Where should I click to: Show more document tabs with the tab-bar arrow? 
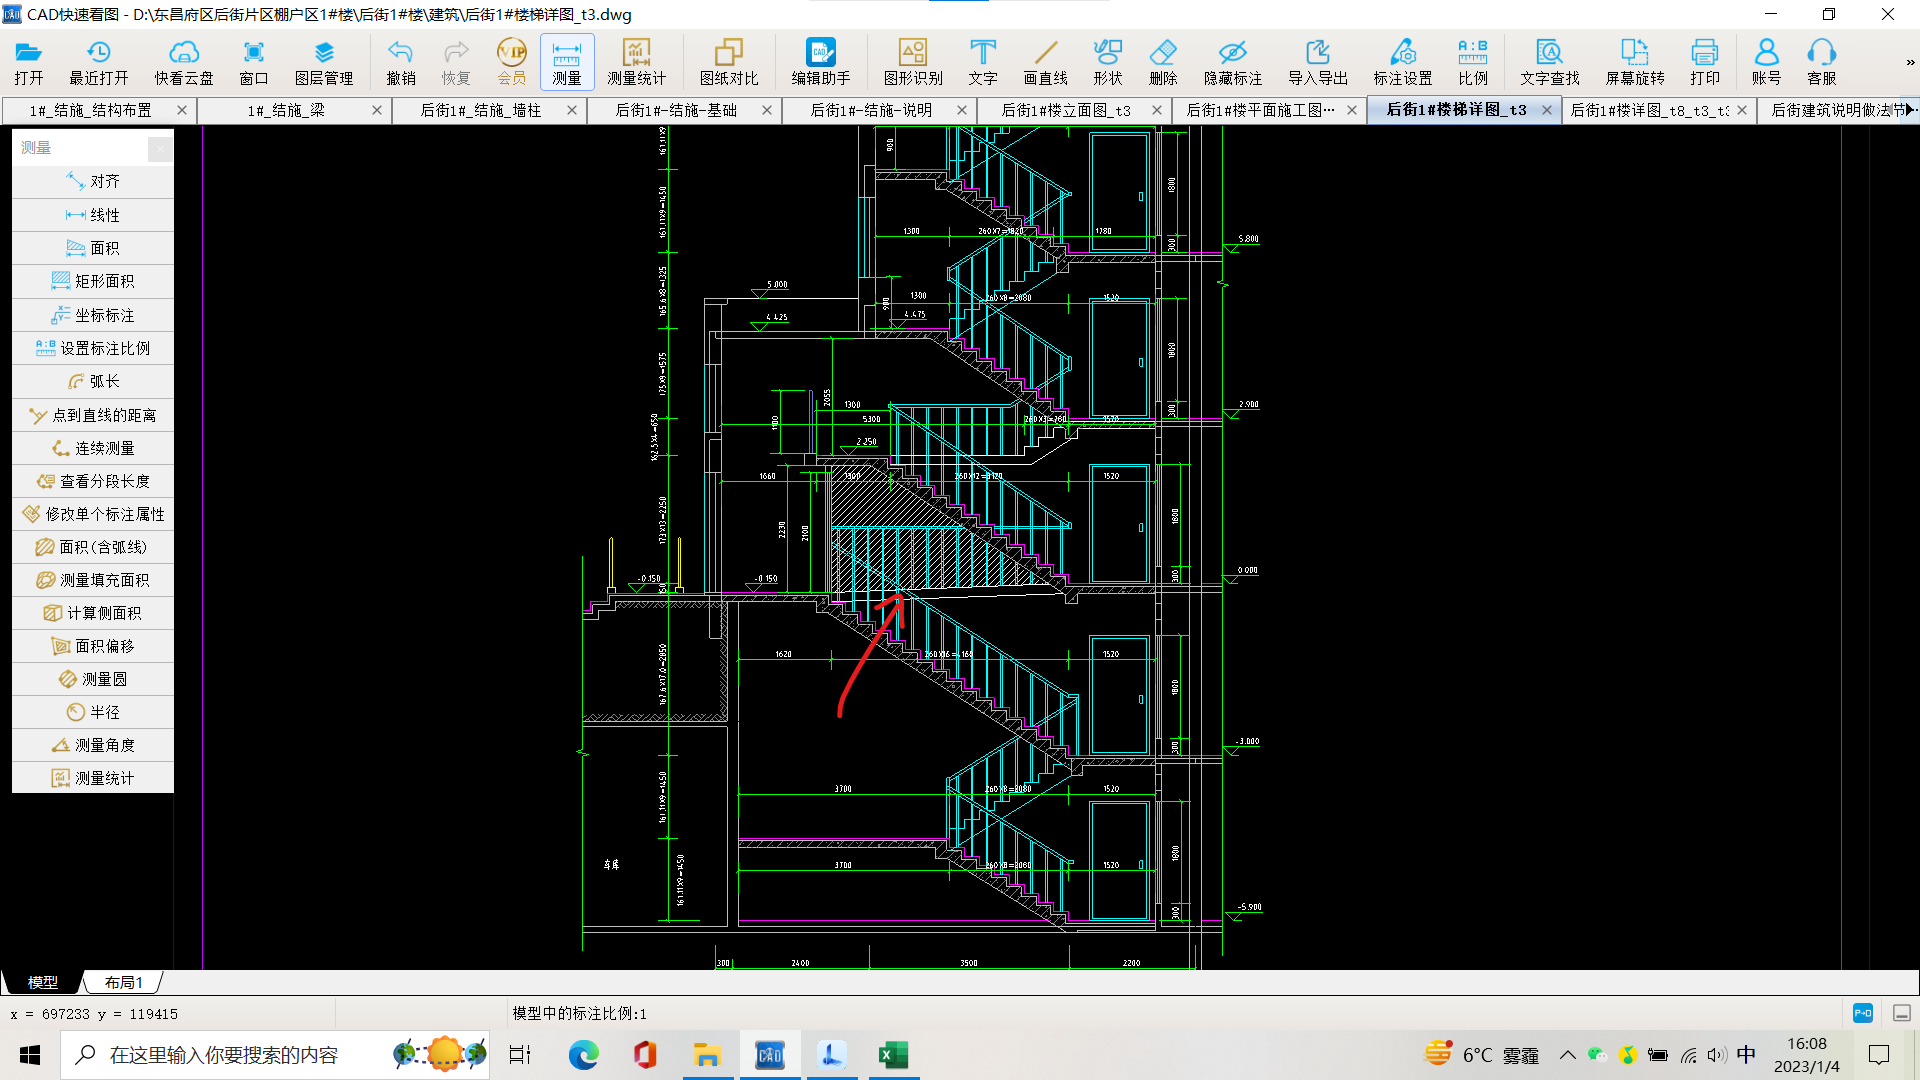point(1910,110)
